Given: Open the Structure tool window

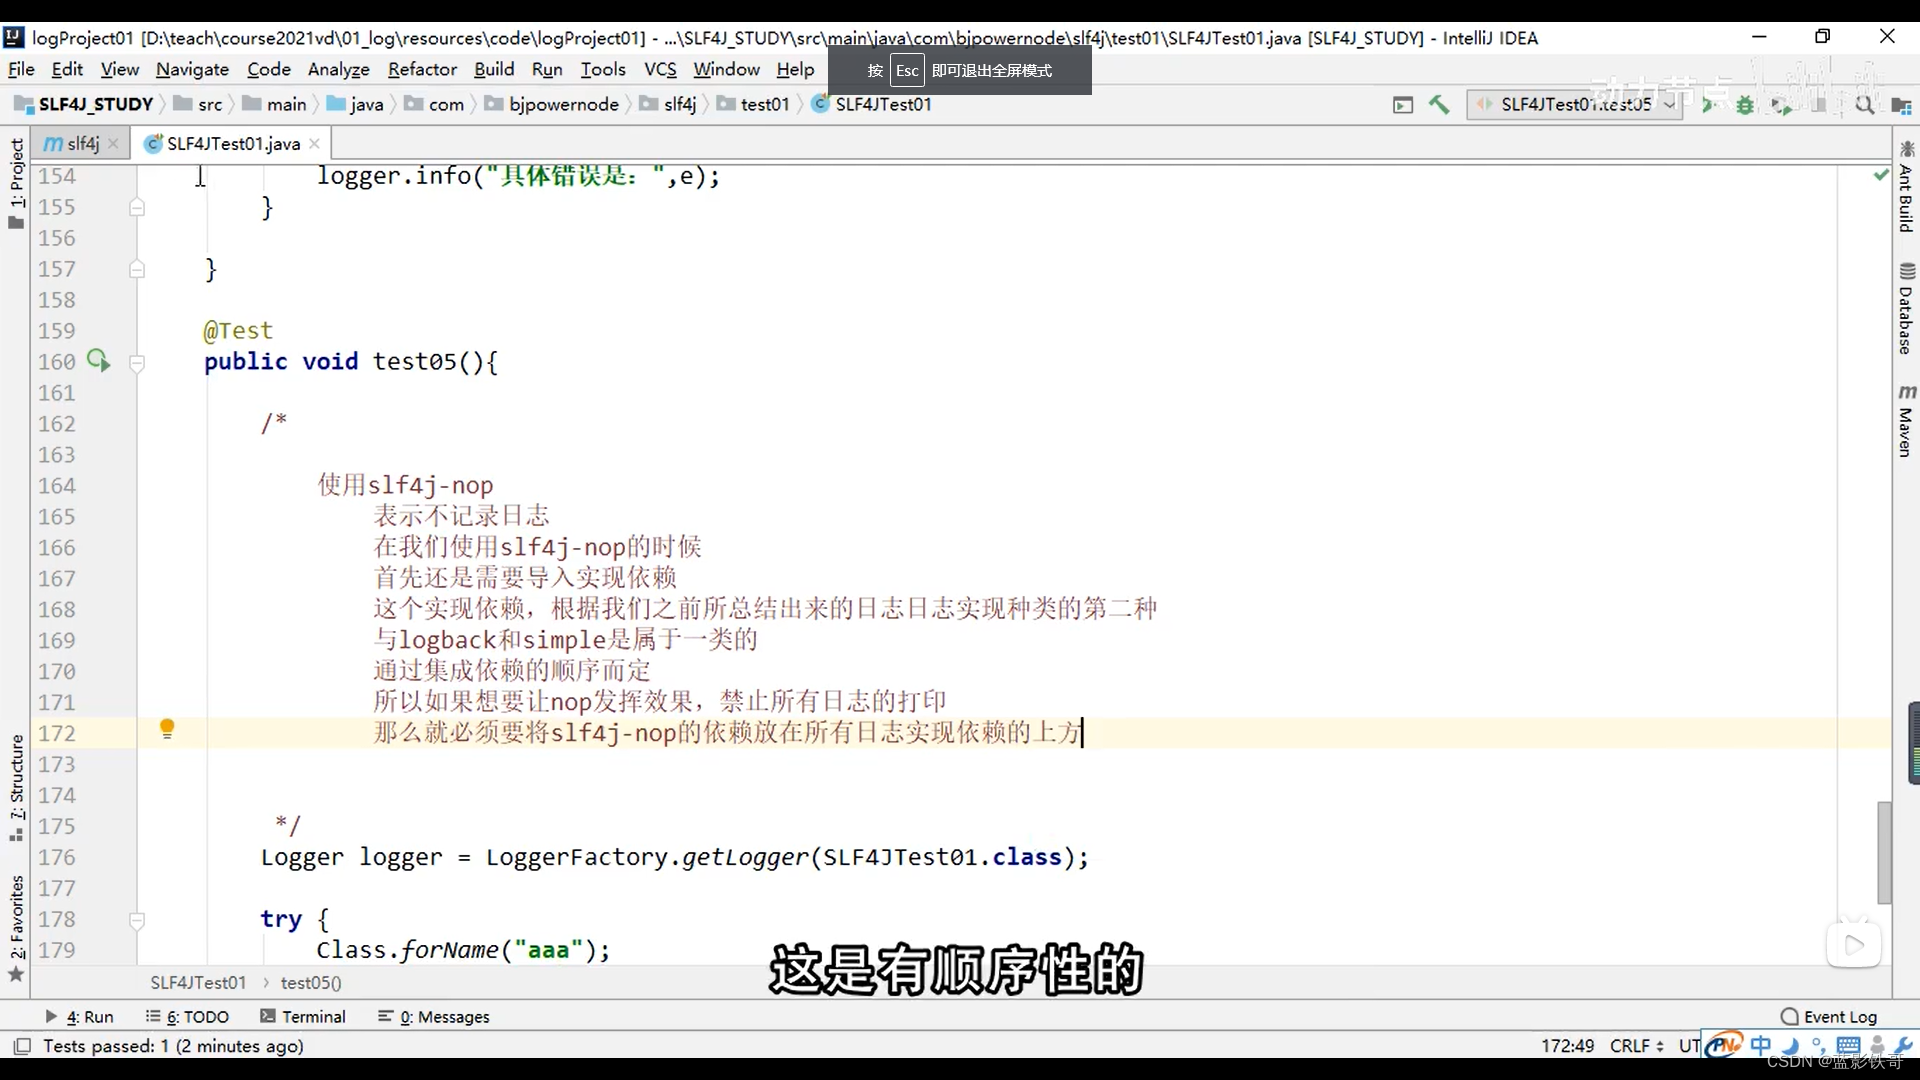Looking at the screenshot, I should 16,787.
